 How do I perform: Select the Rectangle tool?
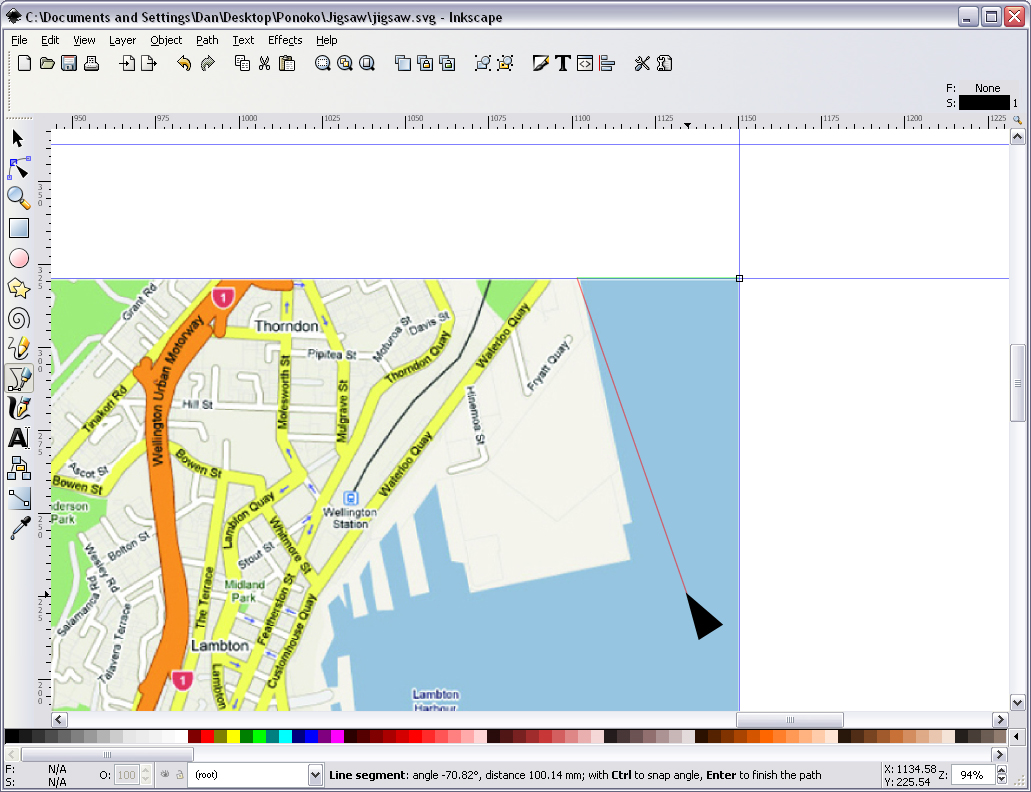pyautogui.click(x=19, y=228)
